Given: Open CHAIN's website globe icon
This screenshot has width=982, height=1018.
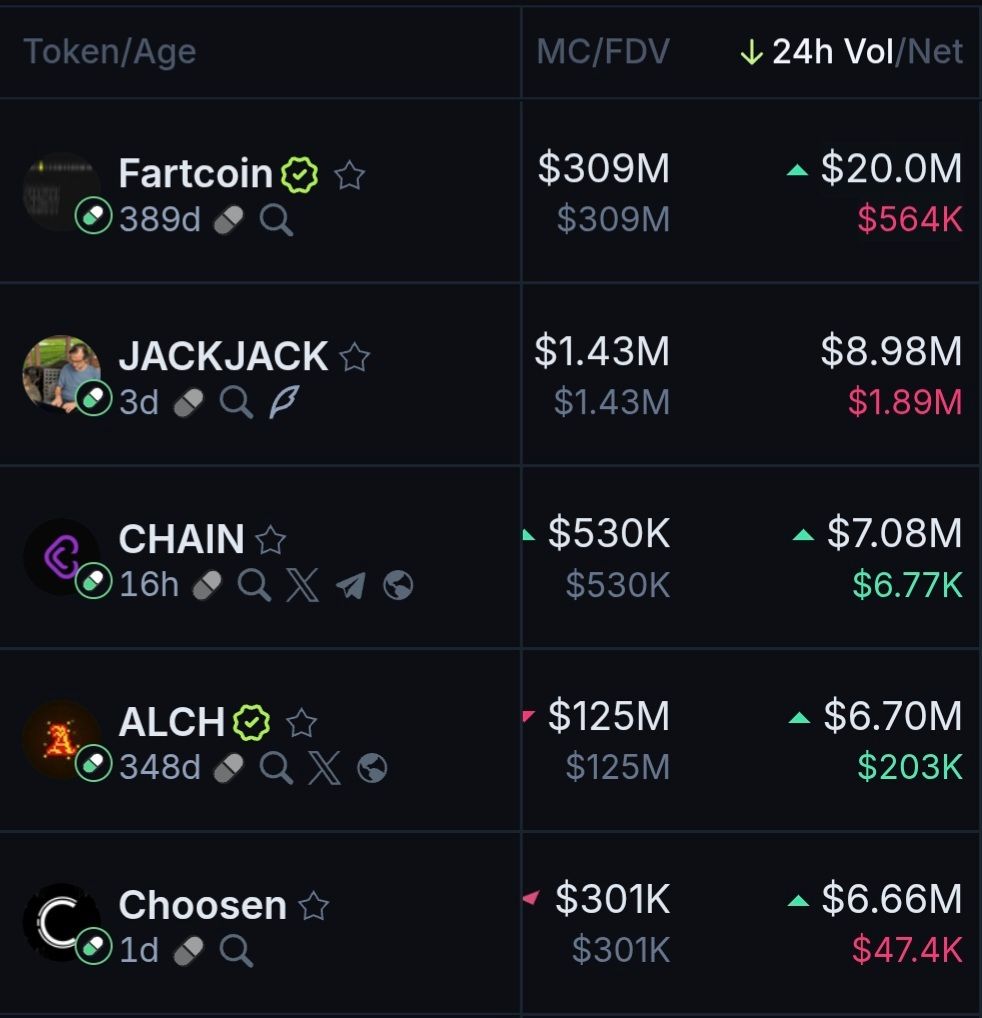Looking at the screenshot, I should (x=398, y=585).
